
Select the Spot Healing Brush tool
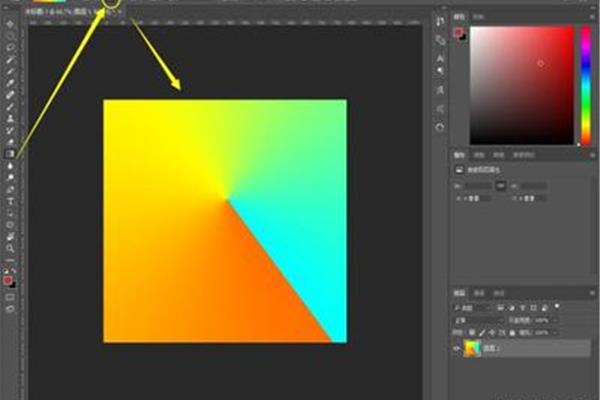coord(10,95)
